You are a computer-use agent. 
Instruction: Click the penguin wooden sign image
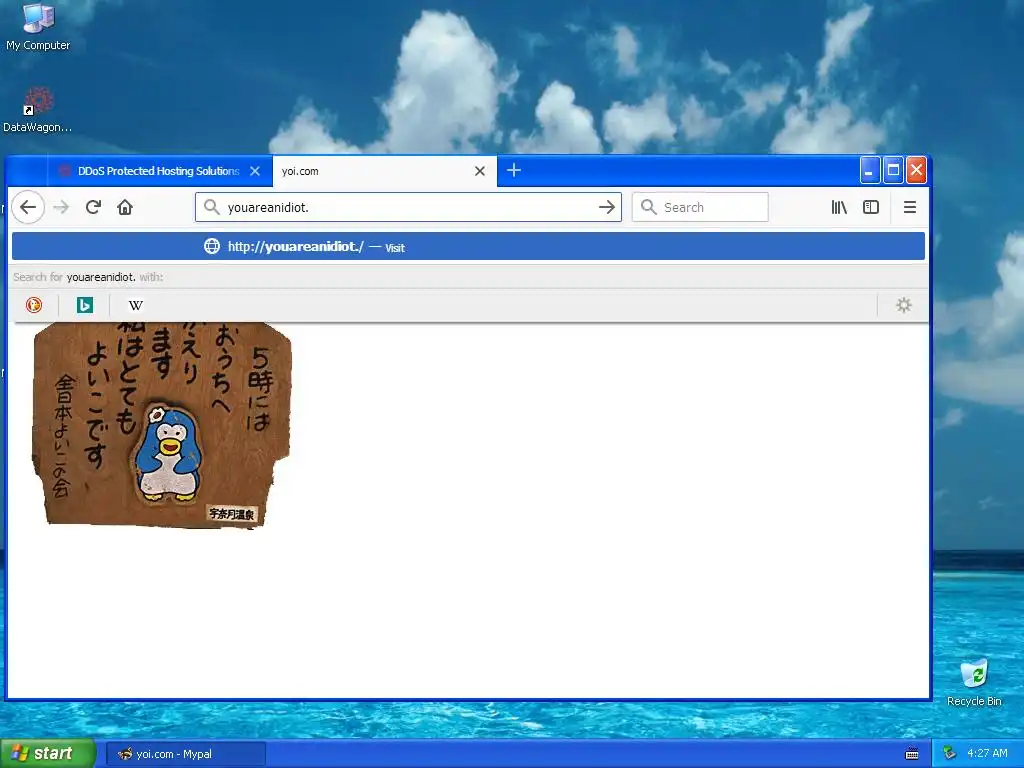(161, 424)
